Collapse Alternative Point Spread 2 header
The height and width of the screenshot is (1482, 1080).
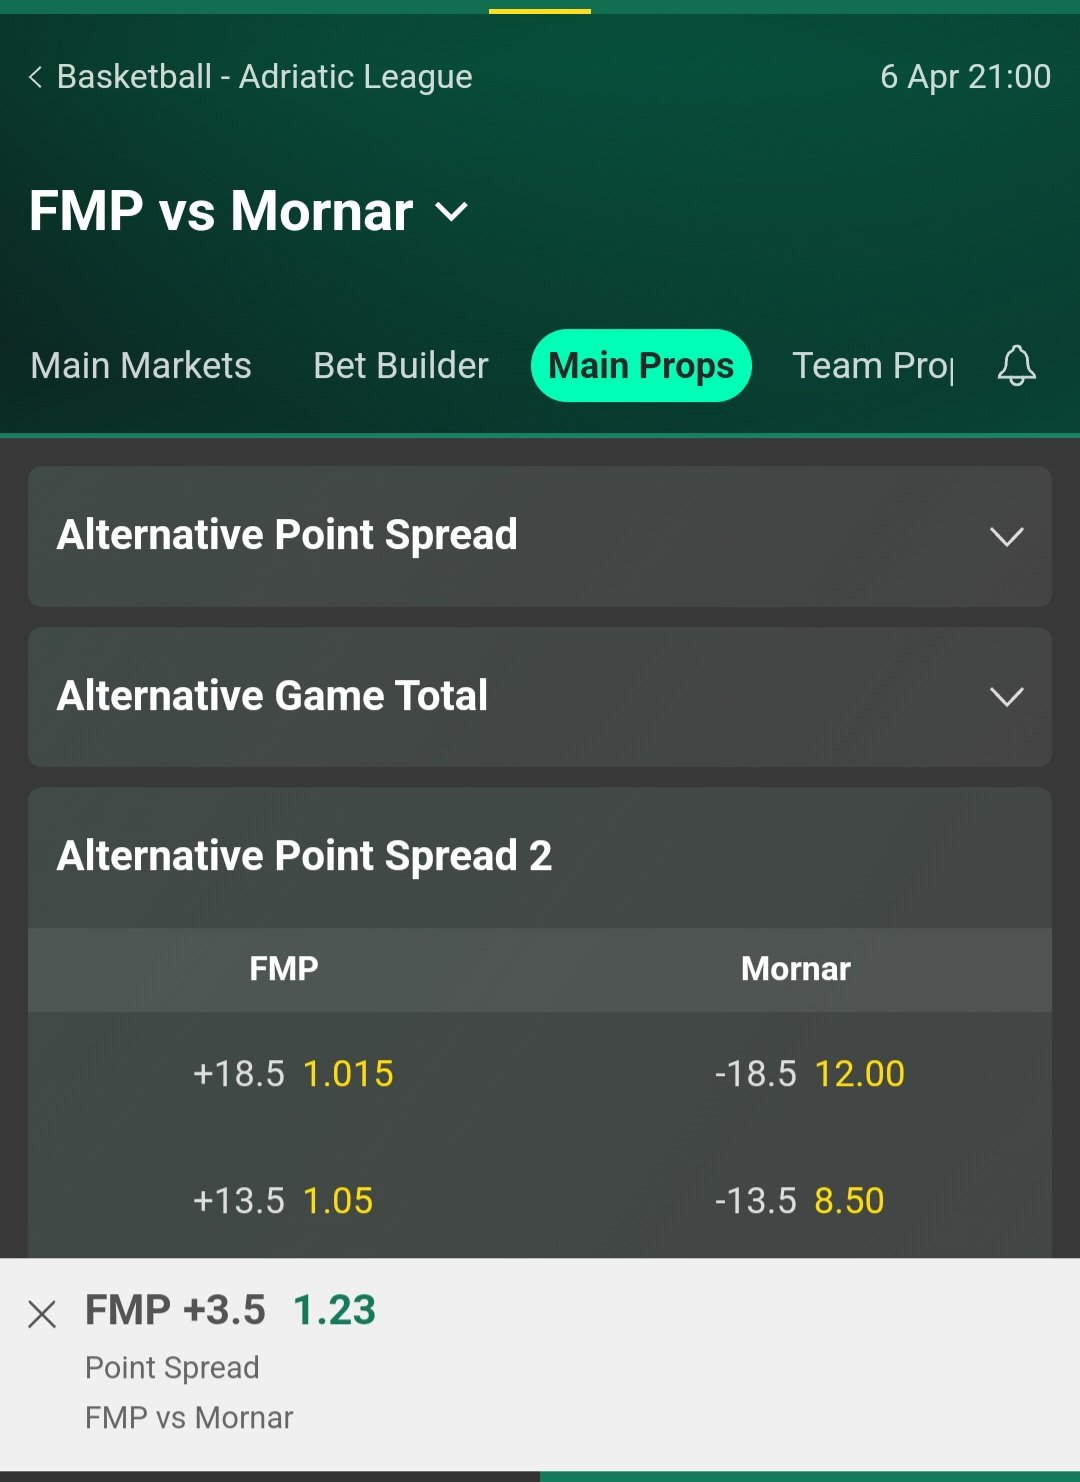pyautogui.click(x=540, y=856)
